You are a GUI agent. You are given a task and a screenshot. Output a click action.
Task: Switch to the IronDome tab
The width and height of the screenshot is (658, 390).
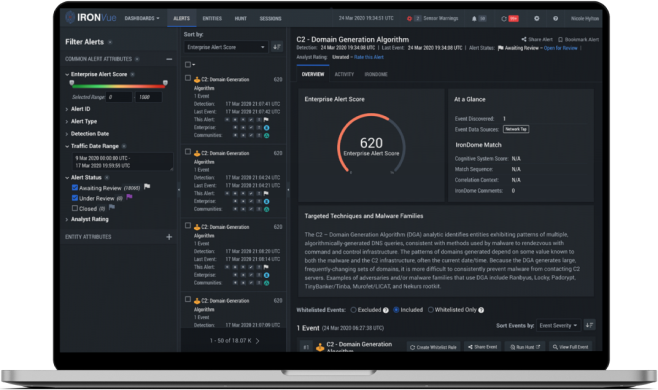point(376,74)
